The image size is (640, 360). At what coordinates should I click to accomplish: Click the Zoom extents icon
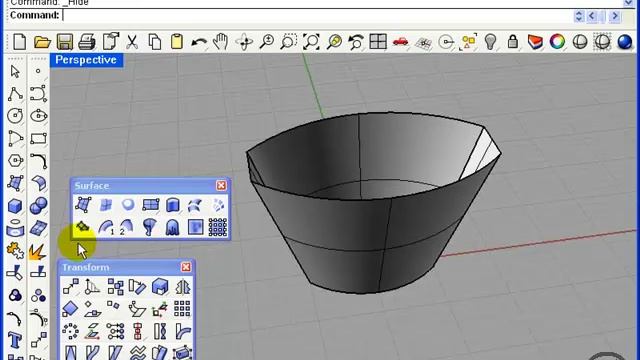coord(311,42)
